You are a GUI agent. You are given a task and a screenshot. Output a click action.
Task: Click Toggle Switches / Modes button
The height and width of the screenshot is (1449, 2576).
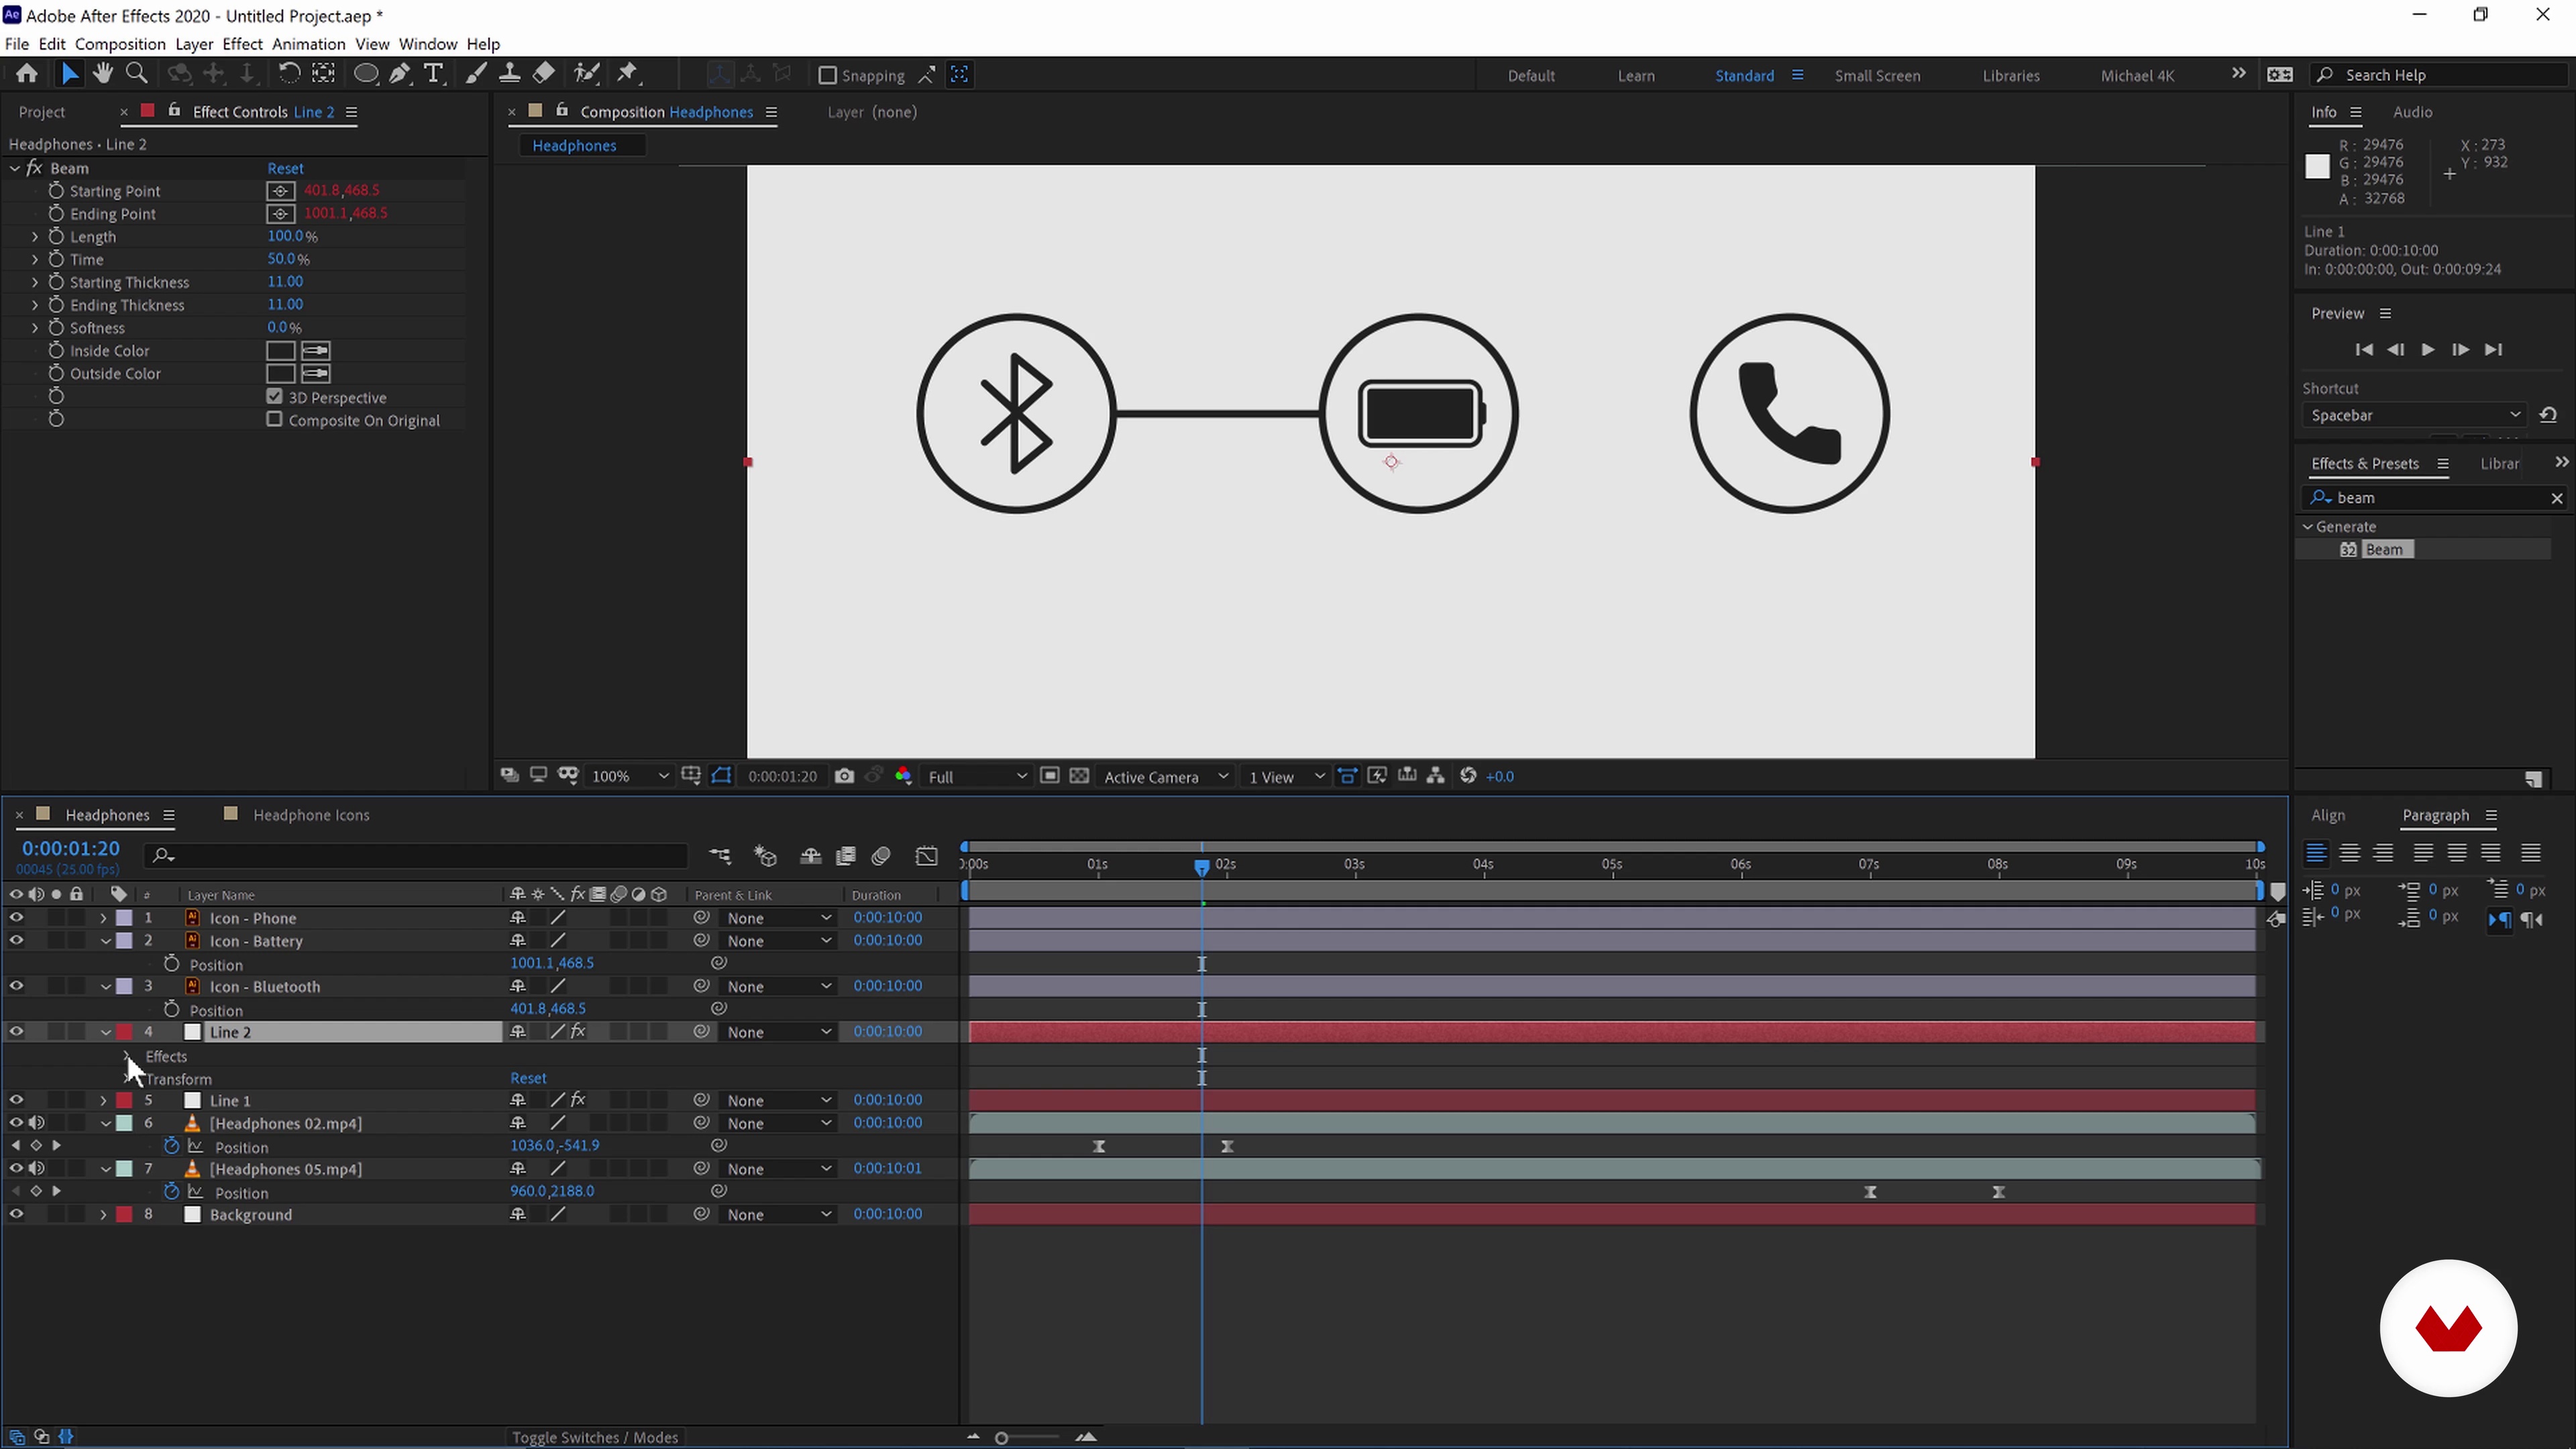tap(595, 1437)
